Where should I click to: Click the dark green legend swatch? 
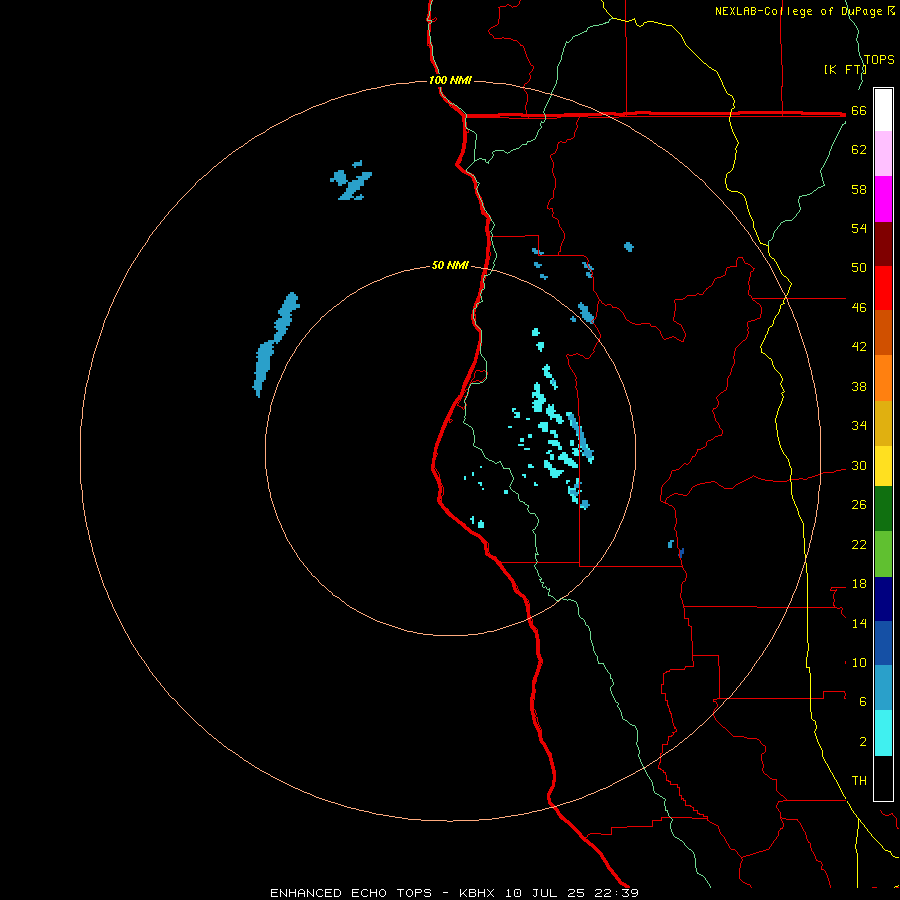click(883, 509)
